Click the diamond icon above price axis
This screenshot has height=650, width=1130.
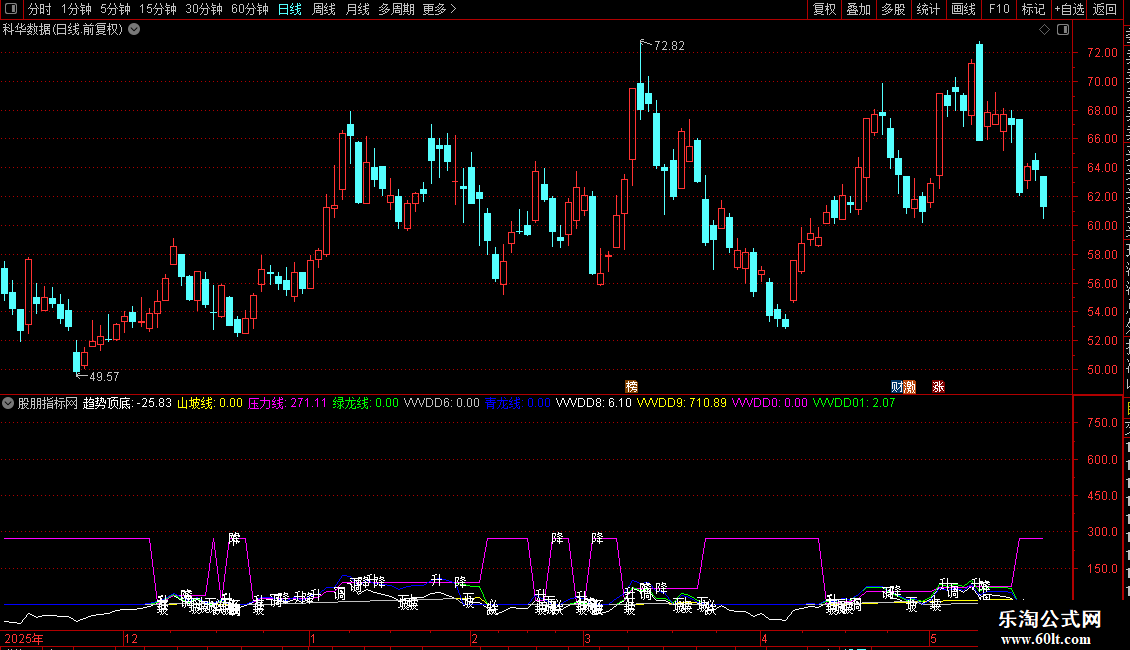[x=1044, y=30]
